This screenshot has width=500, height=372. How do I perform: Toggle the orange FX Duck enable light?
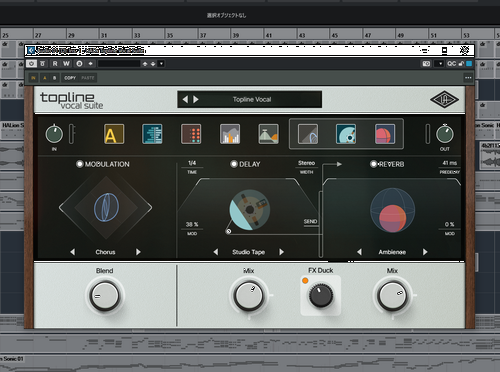[305, 281]
